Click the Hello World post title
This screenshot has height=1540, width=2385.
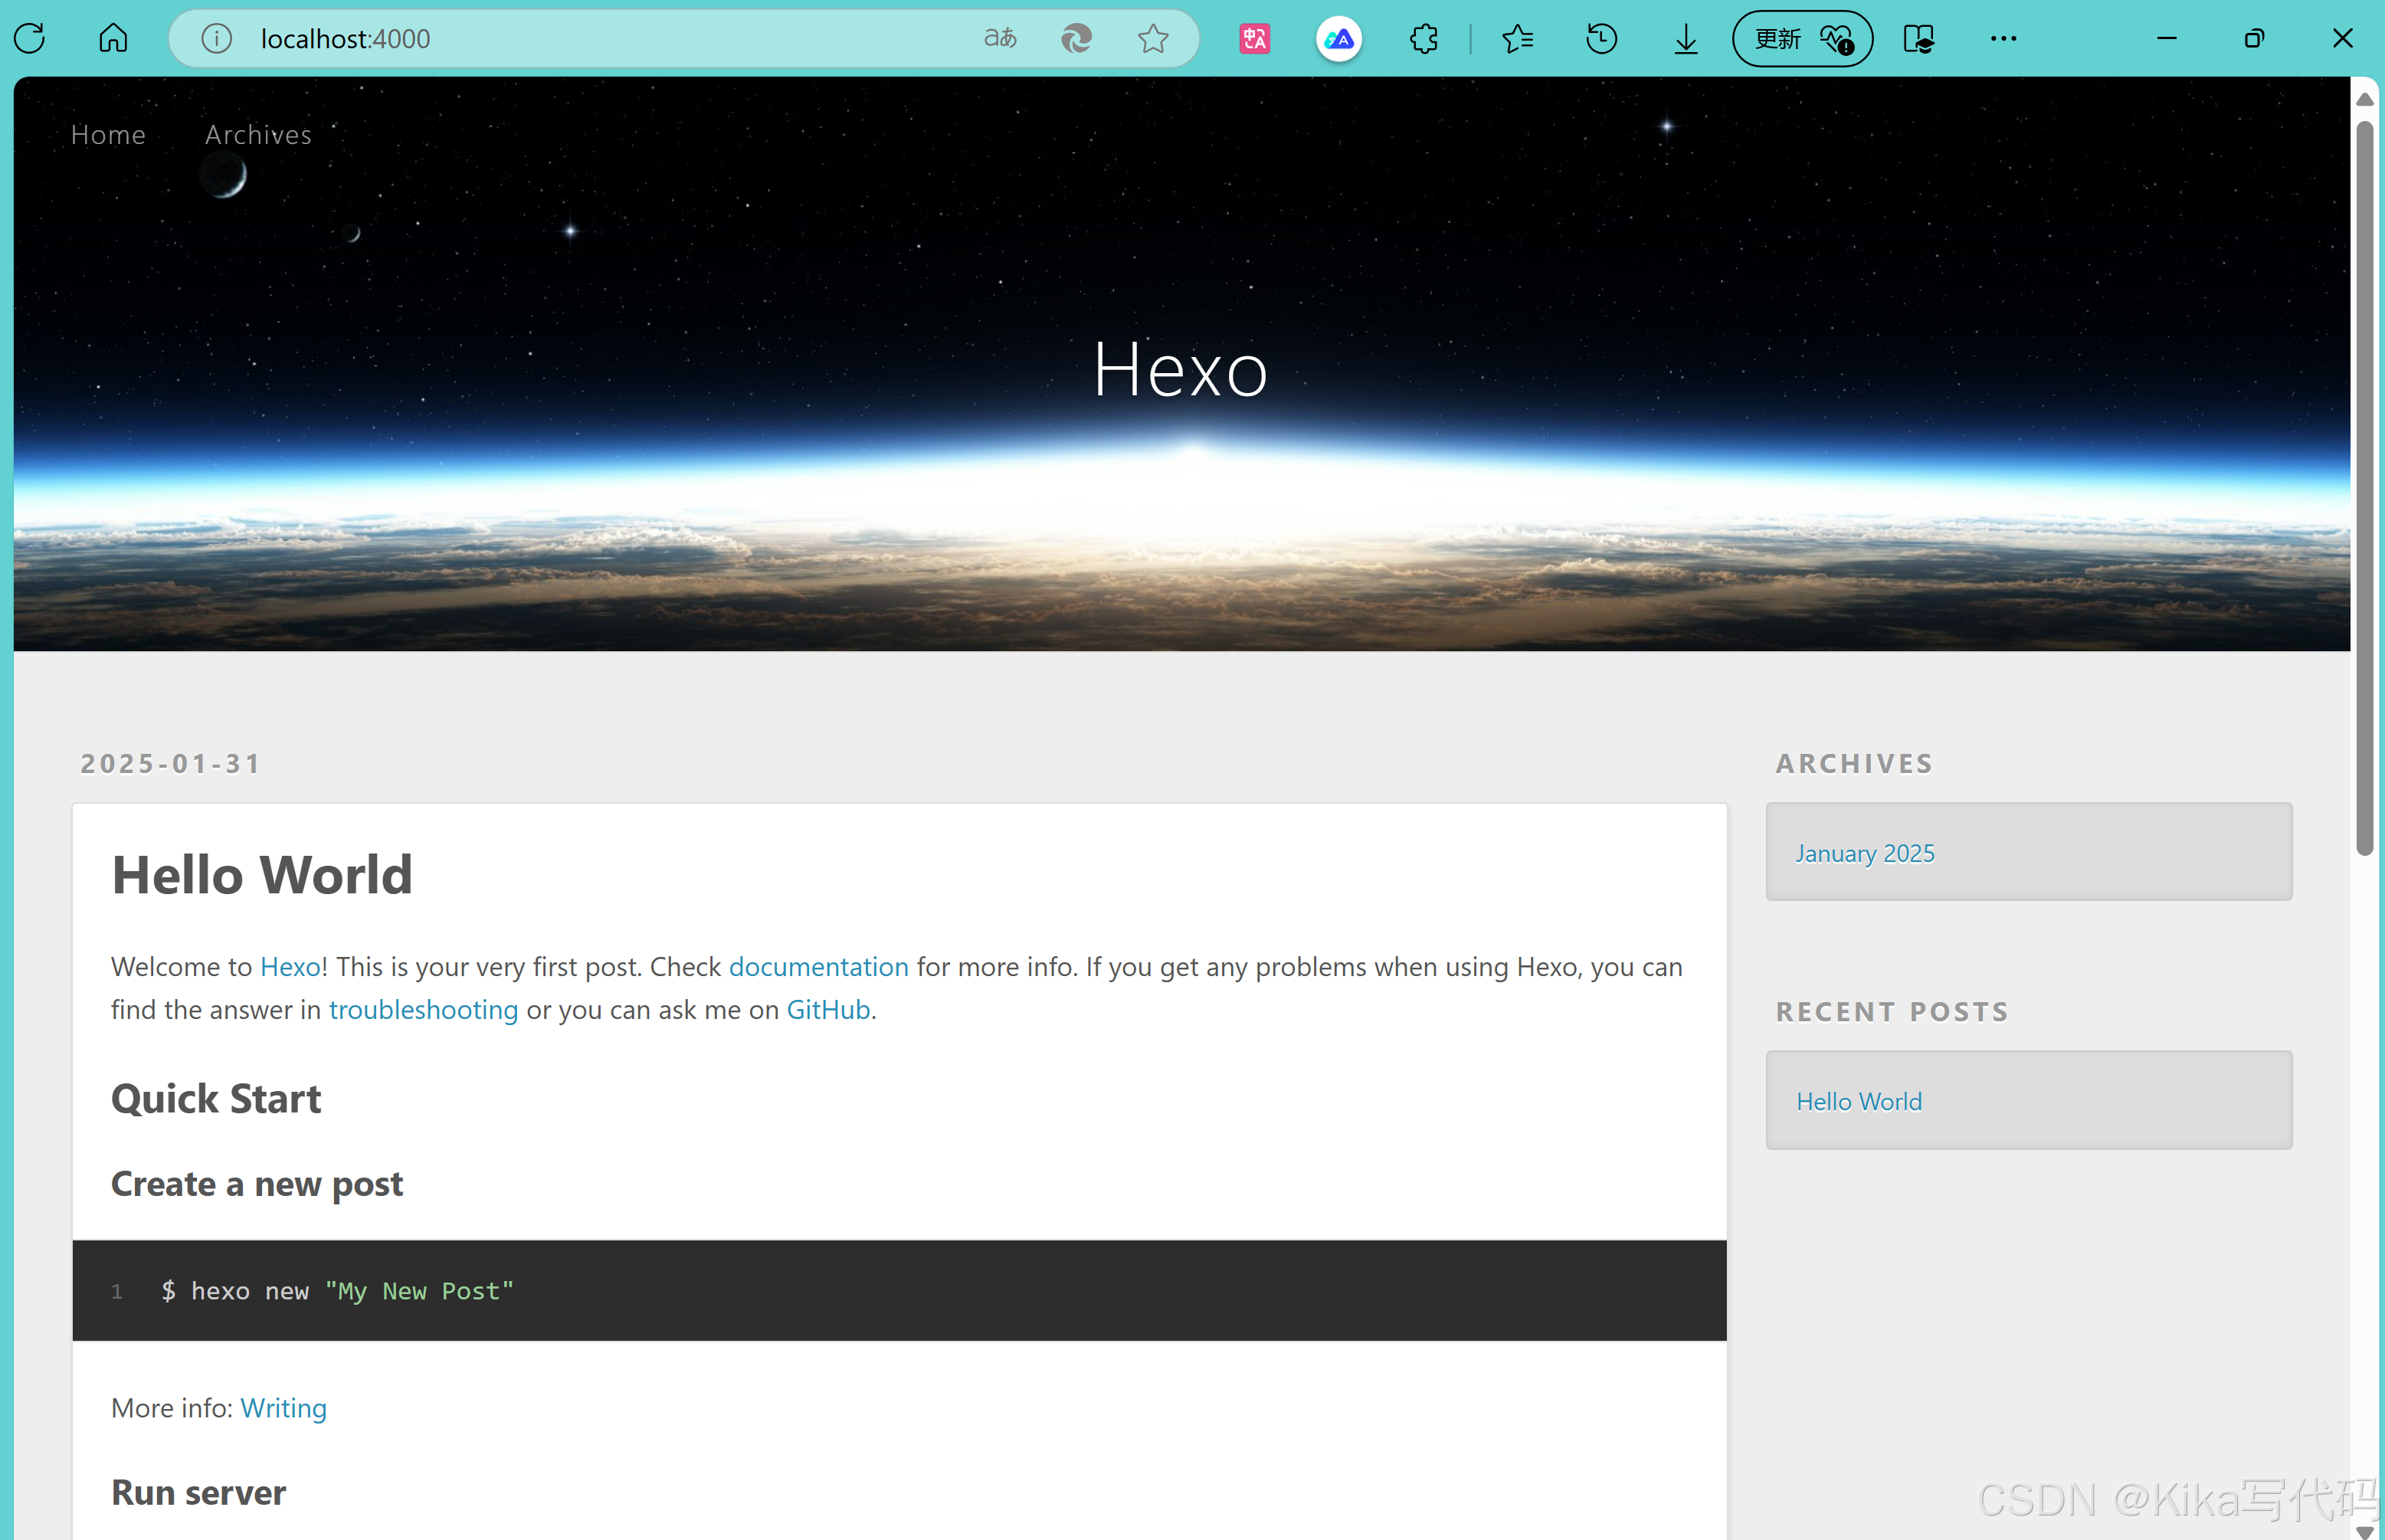tap(262, 875)
